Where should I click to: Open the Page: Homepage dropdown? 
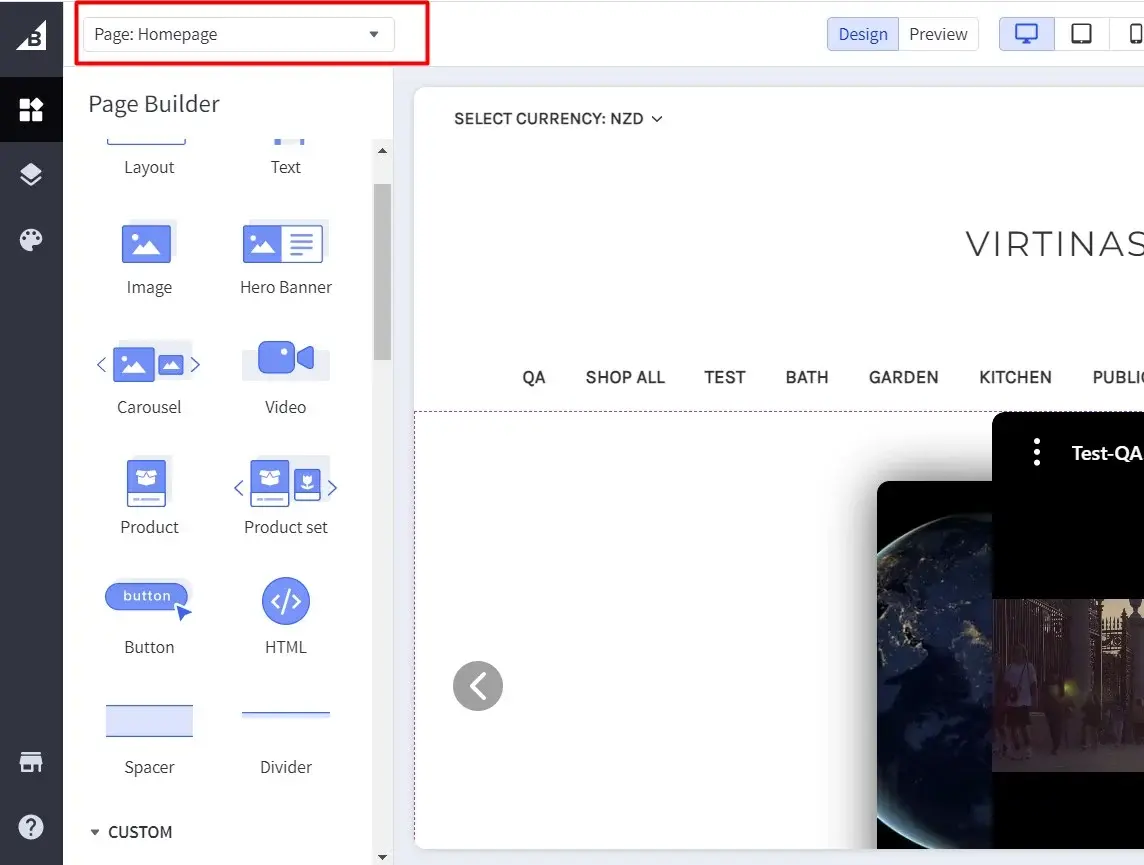click(238, 34)
